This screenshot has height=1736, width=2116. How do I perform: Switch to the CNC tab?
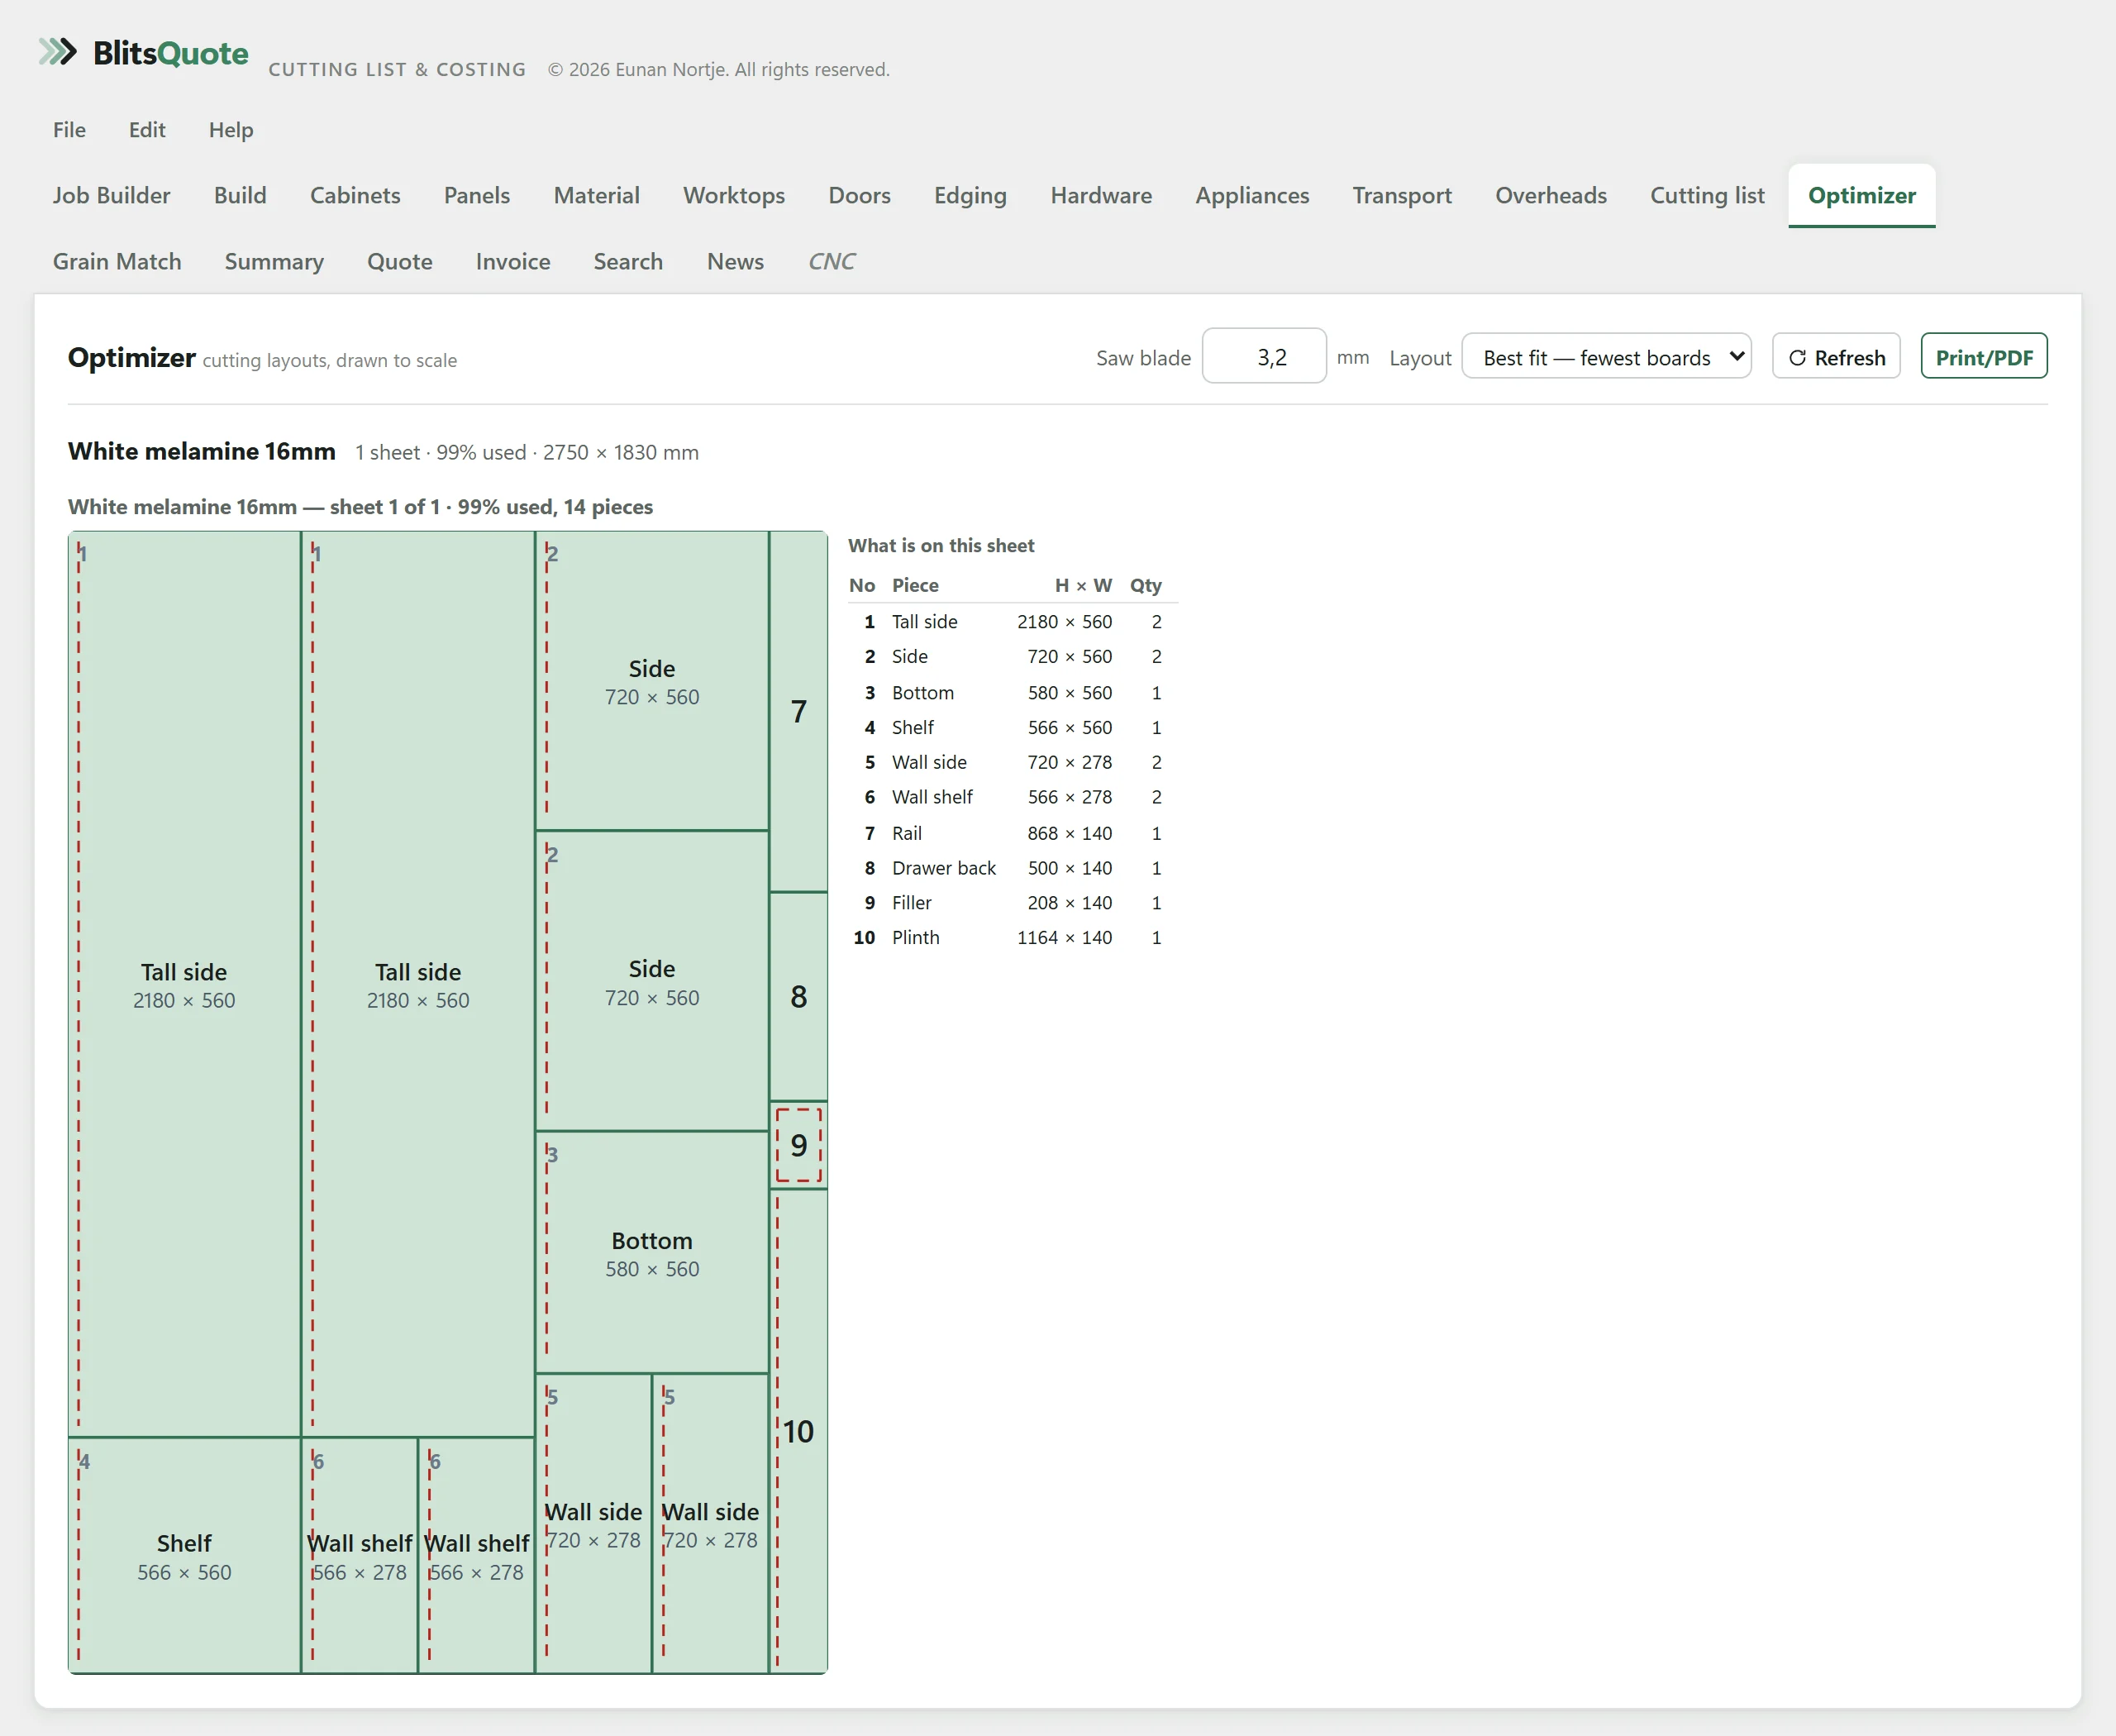point(831,261)
